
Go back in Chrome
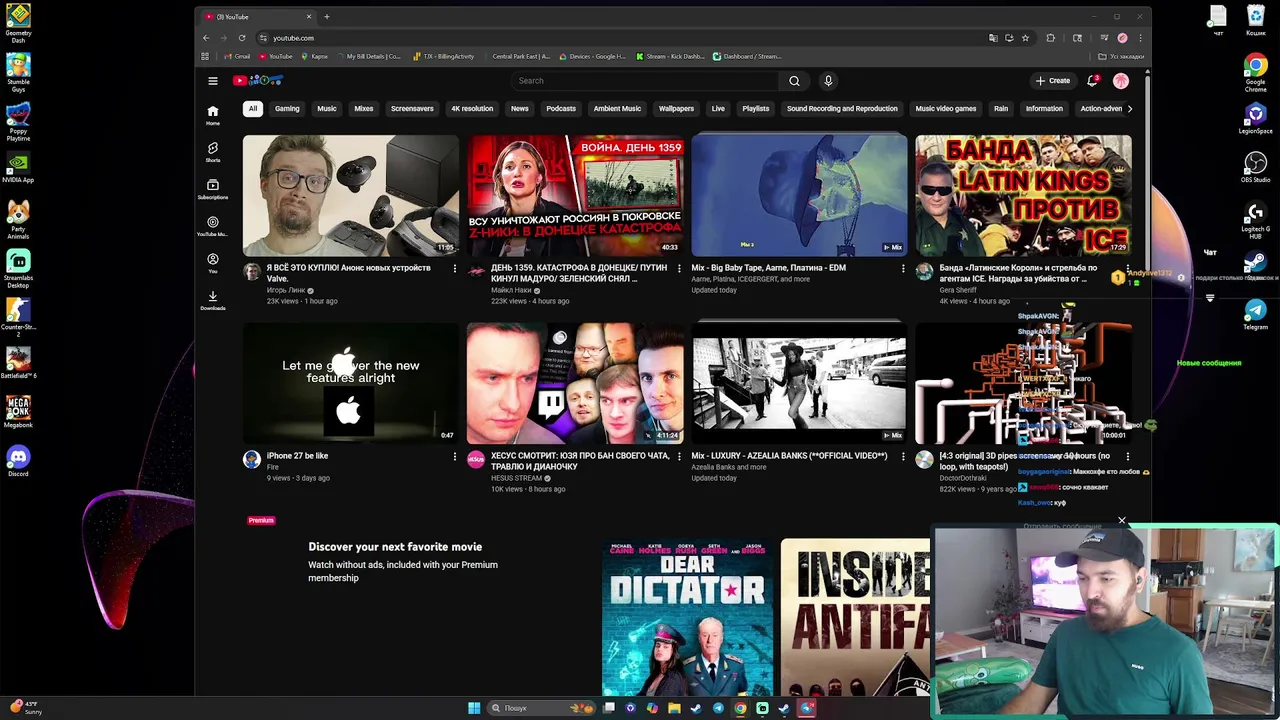point(206,38)
